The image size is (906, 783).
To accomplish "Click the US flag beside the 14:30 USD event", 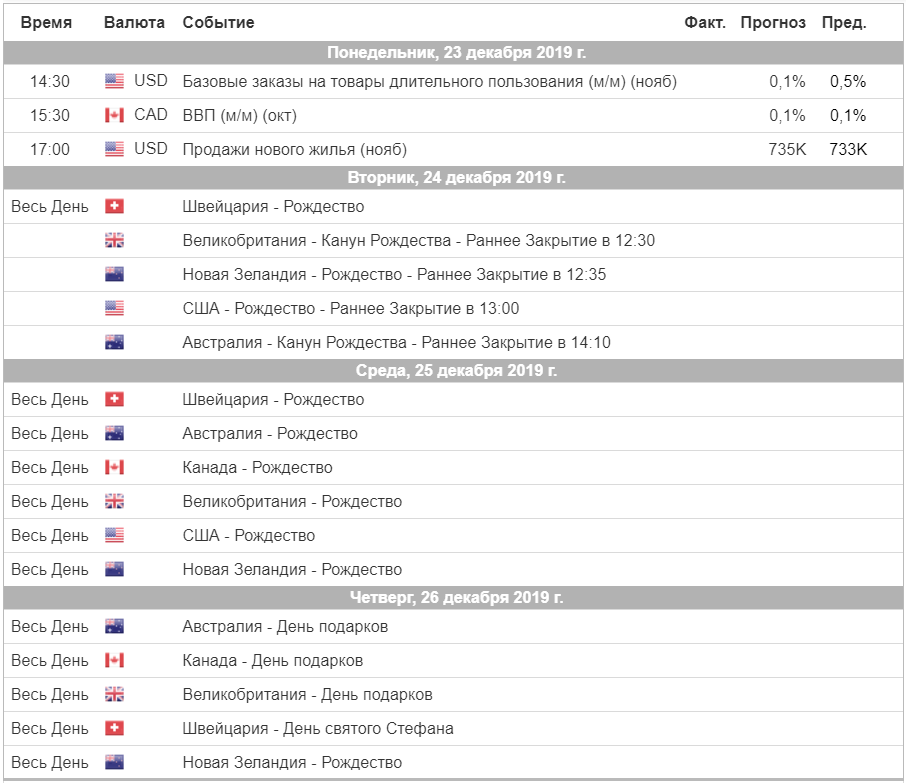I will click(x=114, y=81).
